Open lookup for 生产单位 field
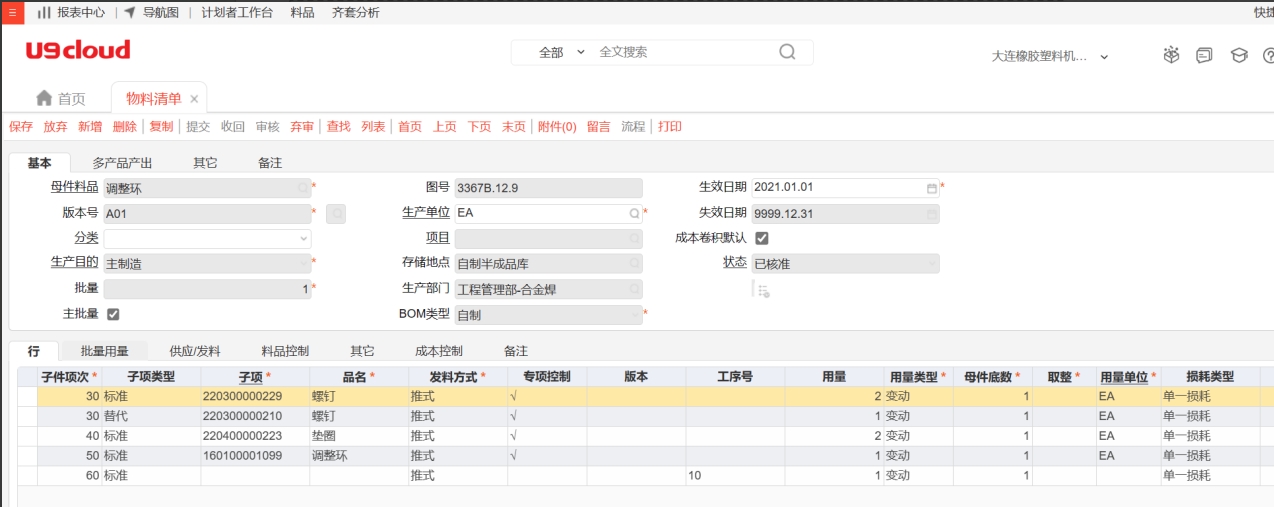Screen dimensions: 1274x507 [x=634, y=213]
